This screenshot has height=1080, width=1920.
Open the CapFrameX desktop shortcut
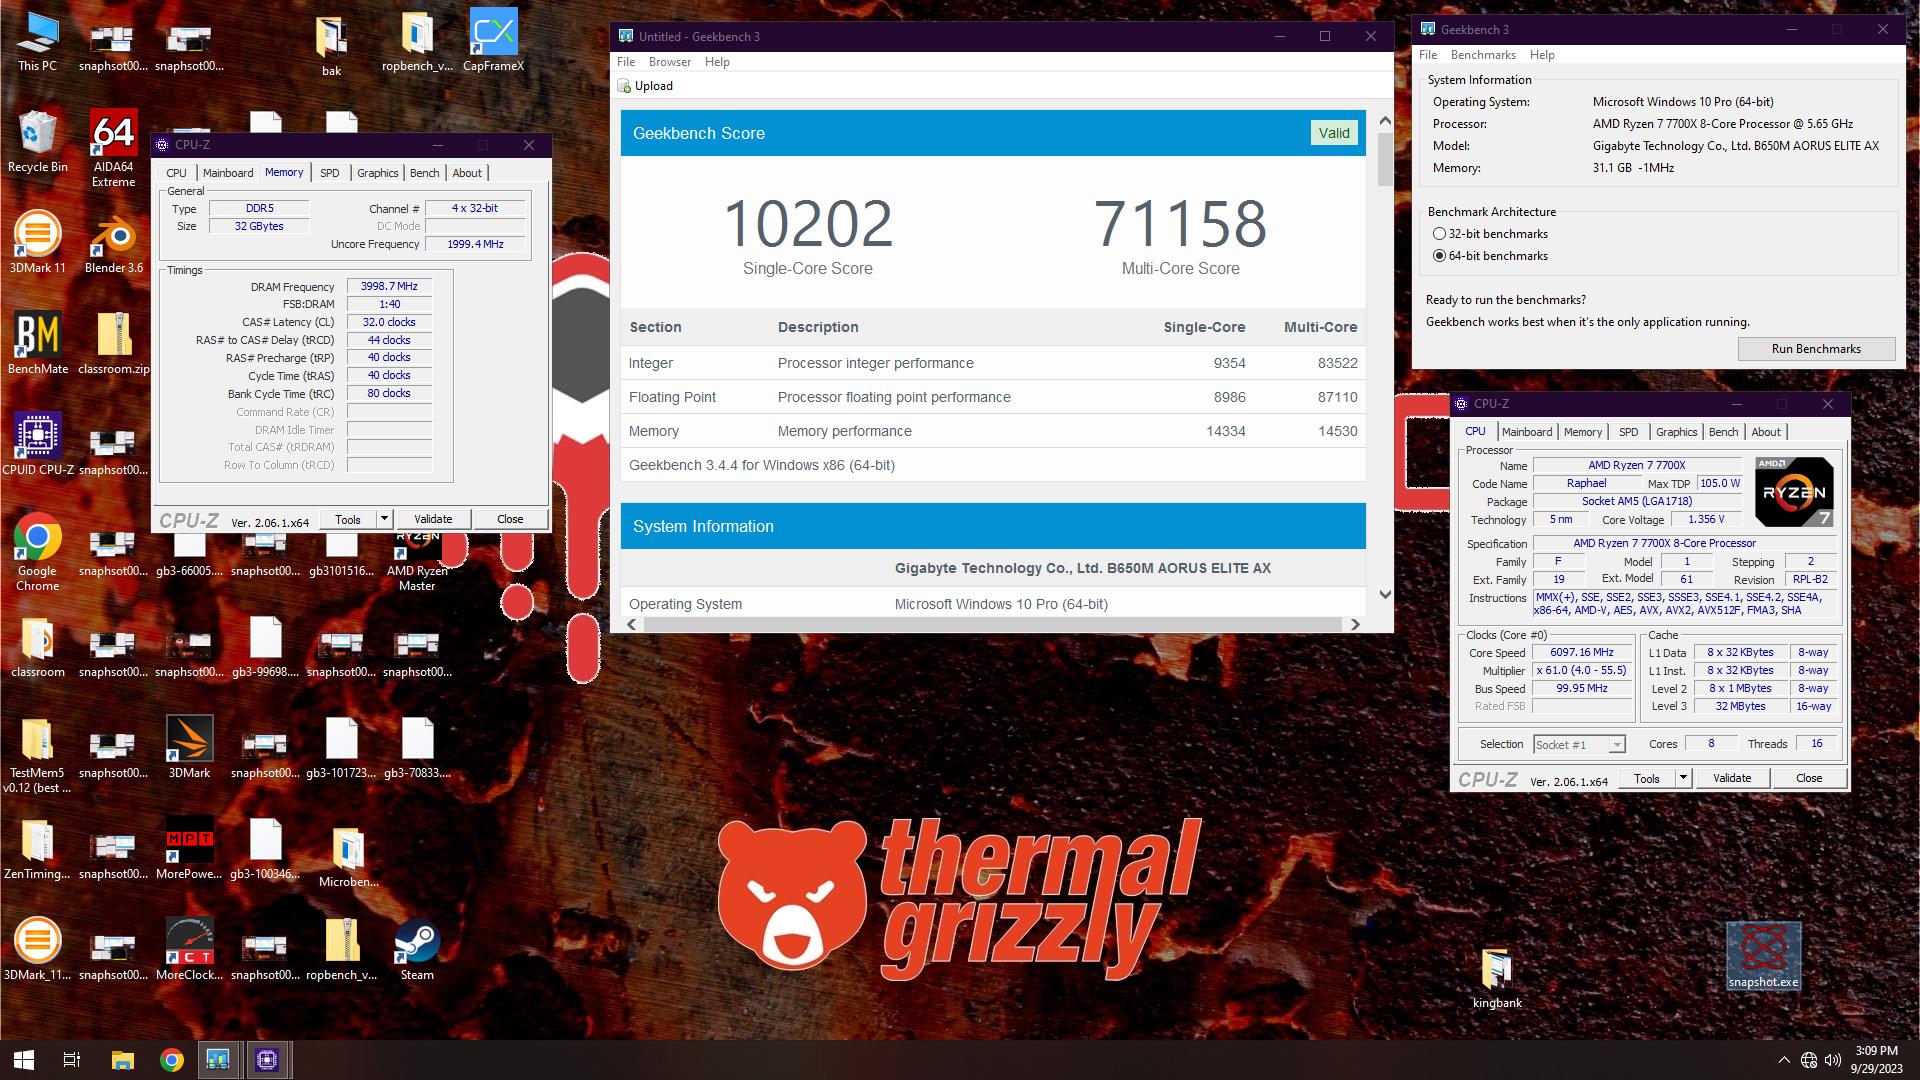(x=494, y=41)
